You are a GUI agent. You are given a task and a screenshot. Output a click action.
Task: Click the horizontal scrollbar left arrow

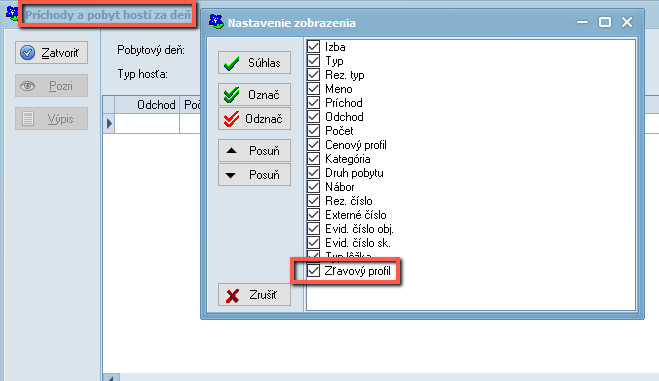pos(111,378)
